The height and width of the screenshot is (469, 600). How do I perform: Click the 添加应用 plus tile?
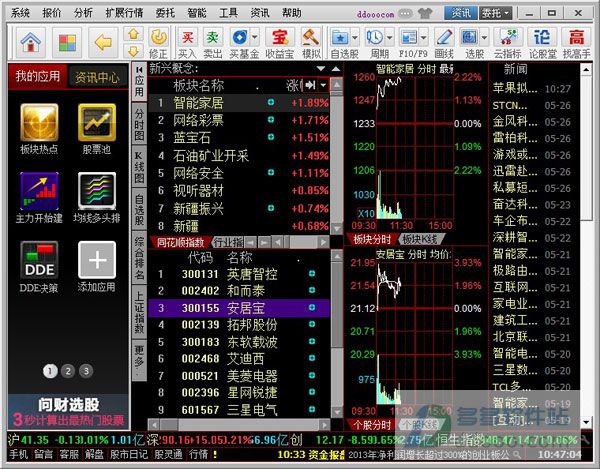tap(97, 260)
